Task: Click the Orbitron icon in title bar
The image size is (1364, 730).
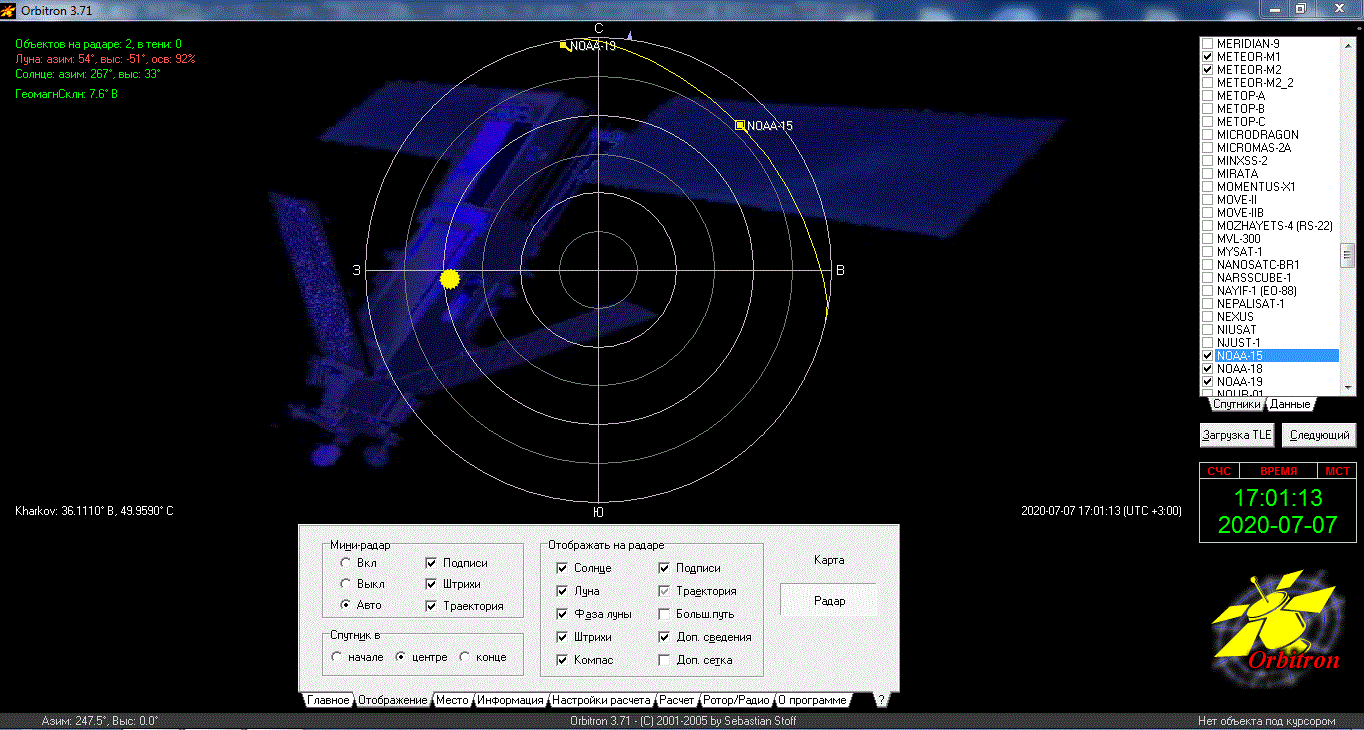Action: [9, 9]
